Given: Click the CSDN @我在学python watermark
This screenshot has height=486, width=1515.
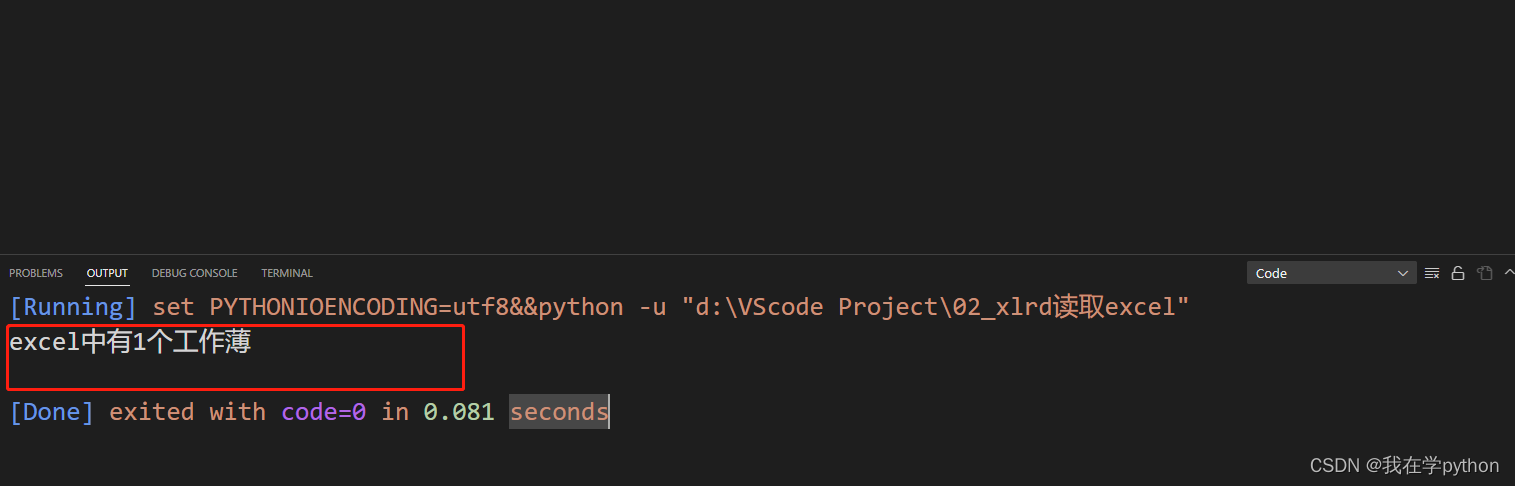Looking at the screenshot, I should 1404,466.
